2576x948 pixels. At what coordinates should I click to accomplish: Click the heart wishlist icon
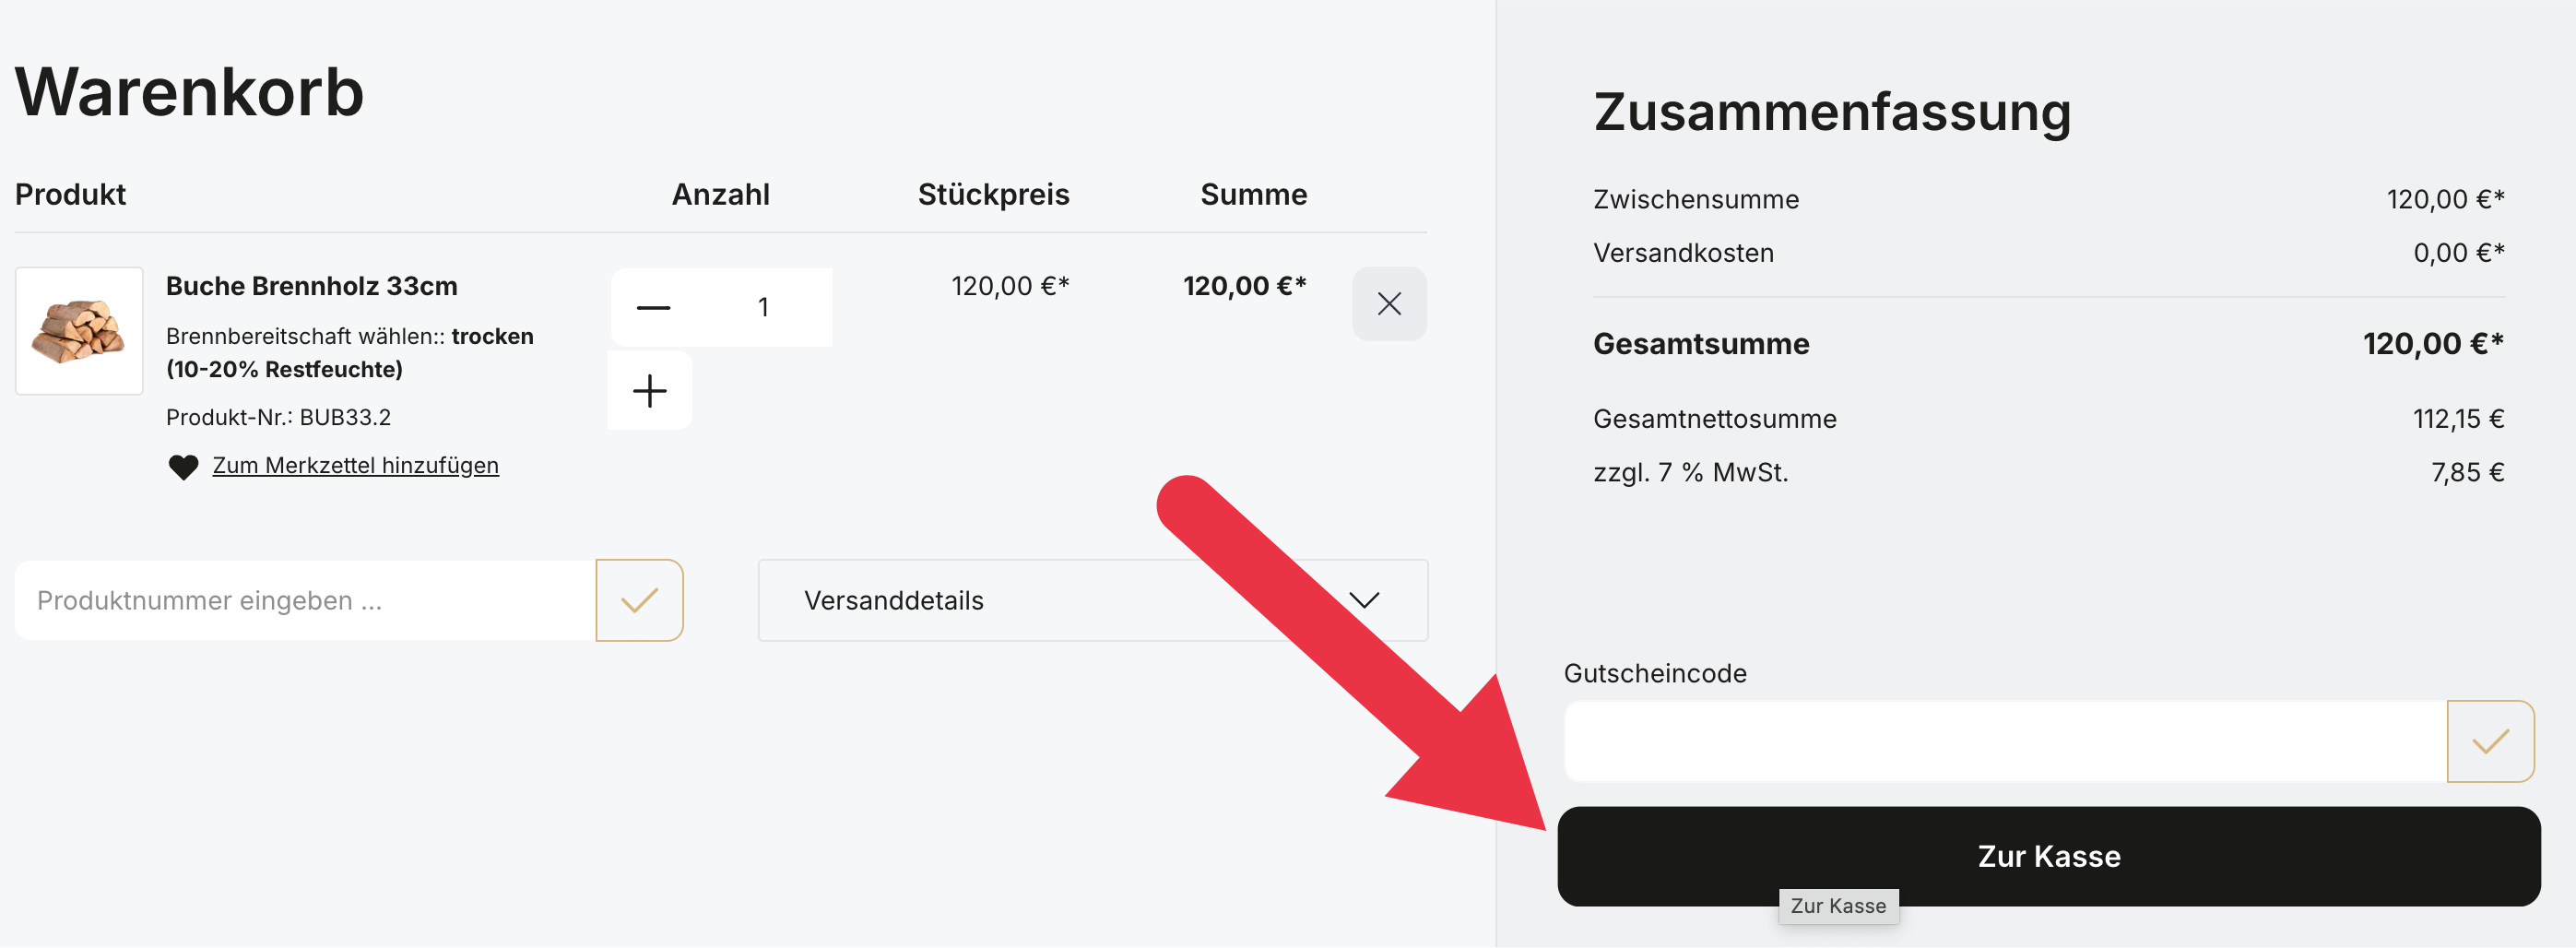click(183, 467)
